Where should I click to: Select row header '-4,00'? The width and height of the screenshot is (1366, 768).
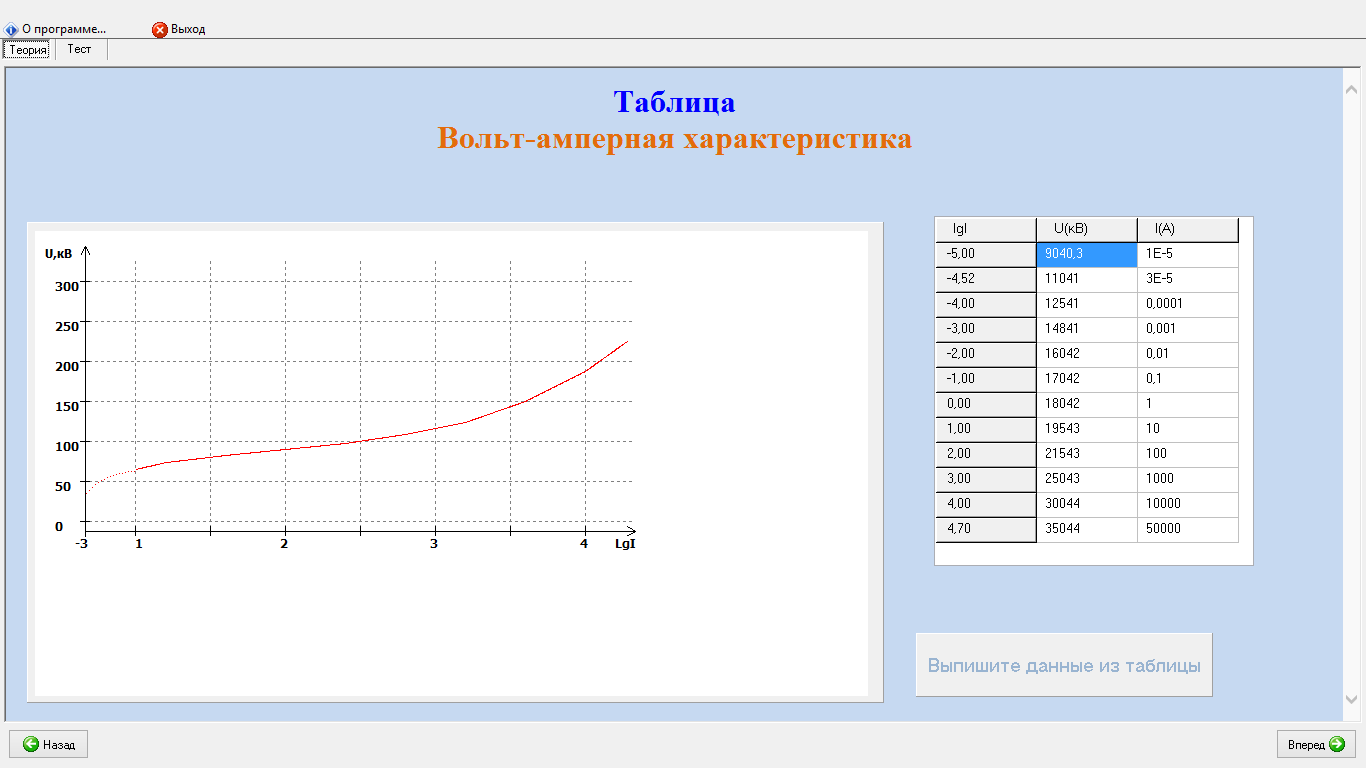pos(986,305)
